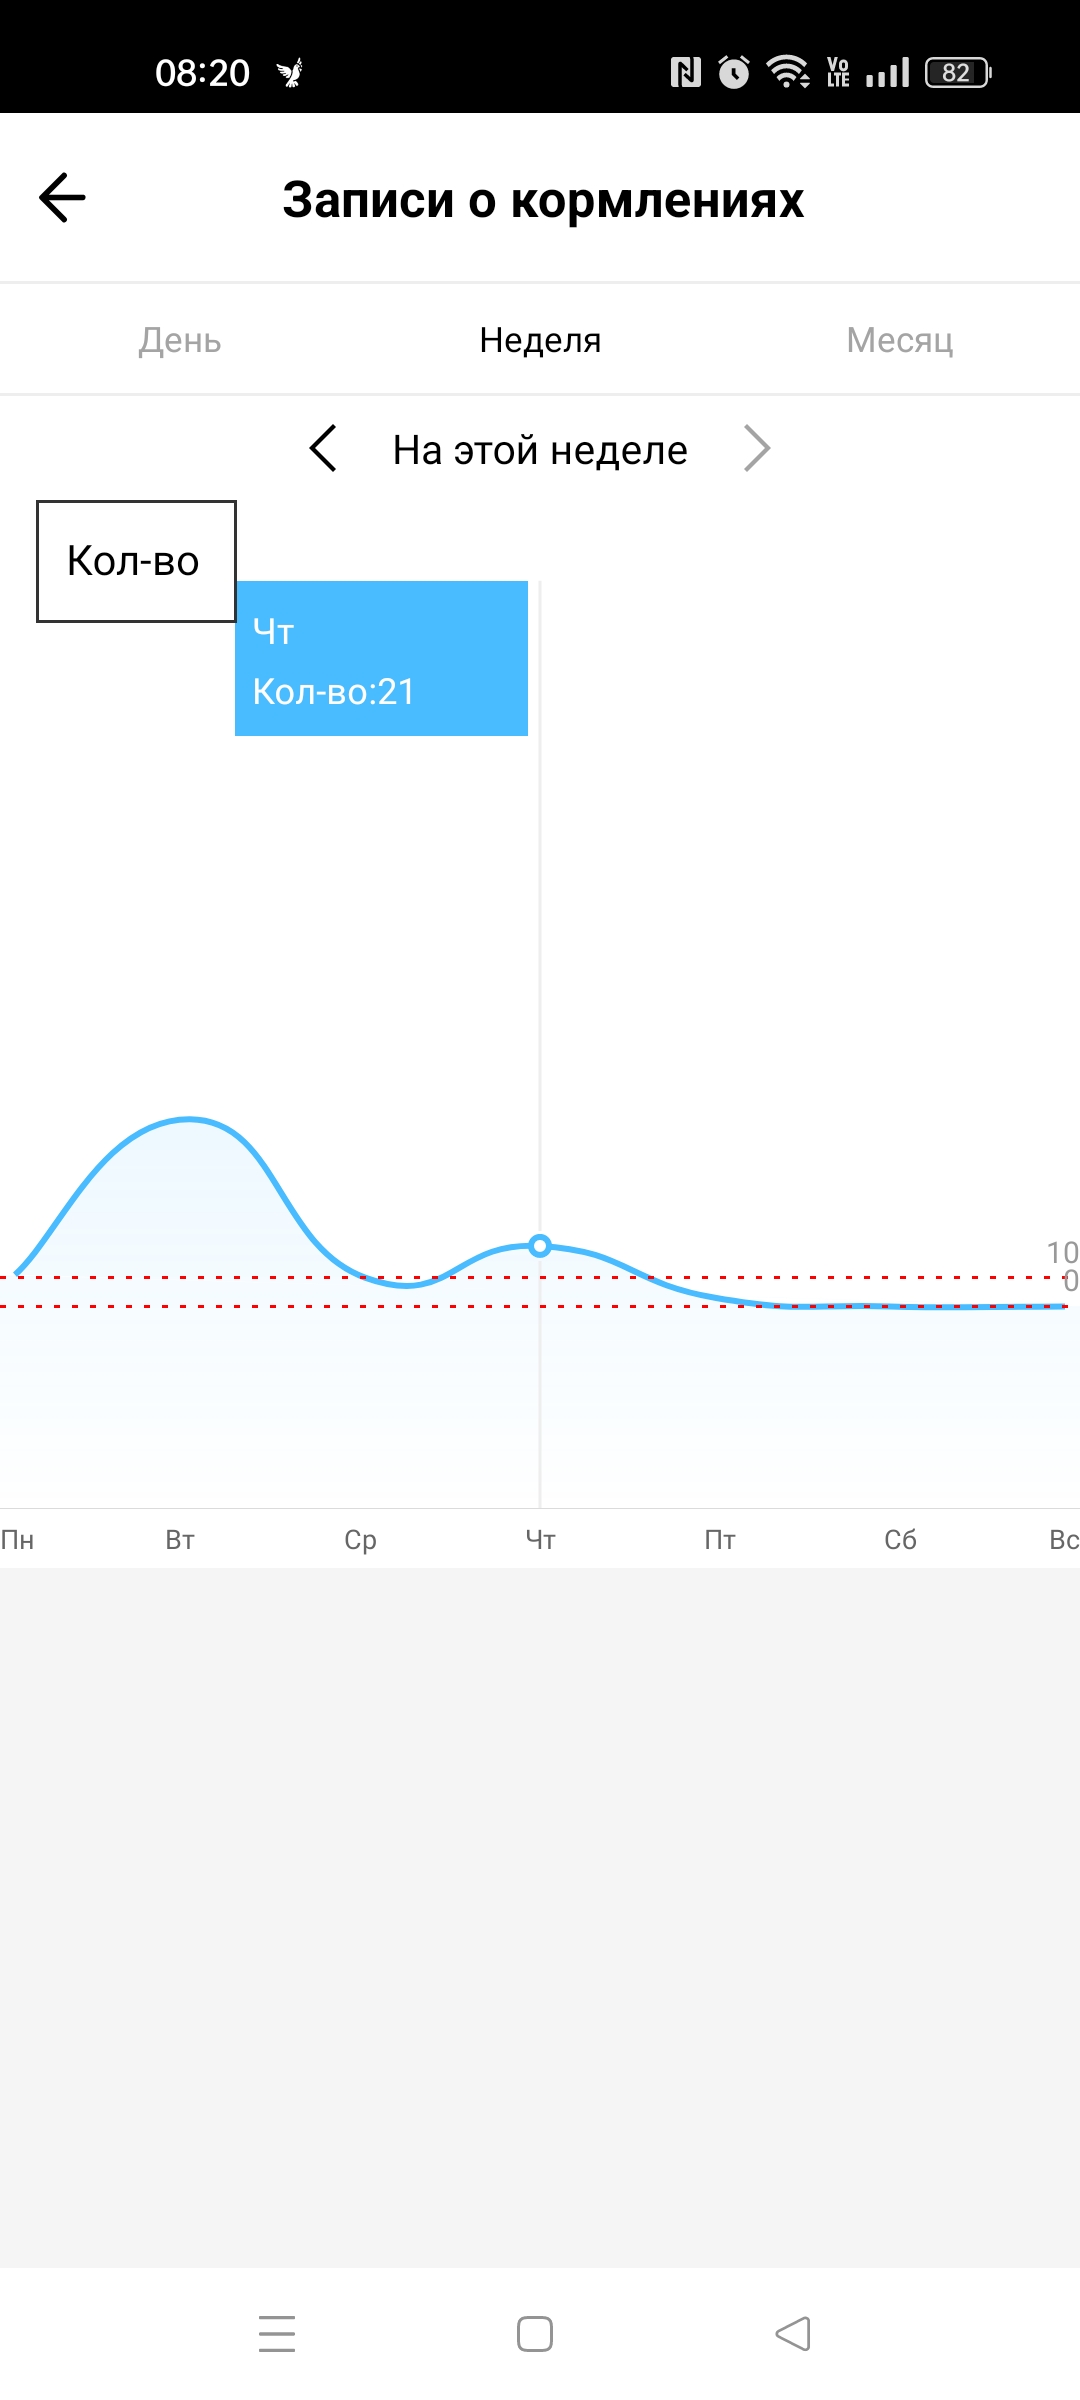Viewport: 1080px width, 2400px height.
Task: Tap the blue Чт Кол-во:21 tooltip
Action: tap(381, 659)
